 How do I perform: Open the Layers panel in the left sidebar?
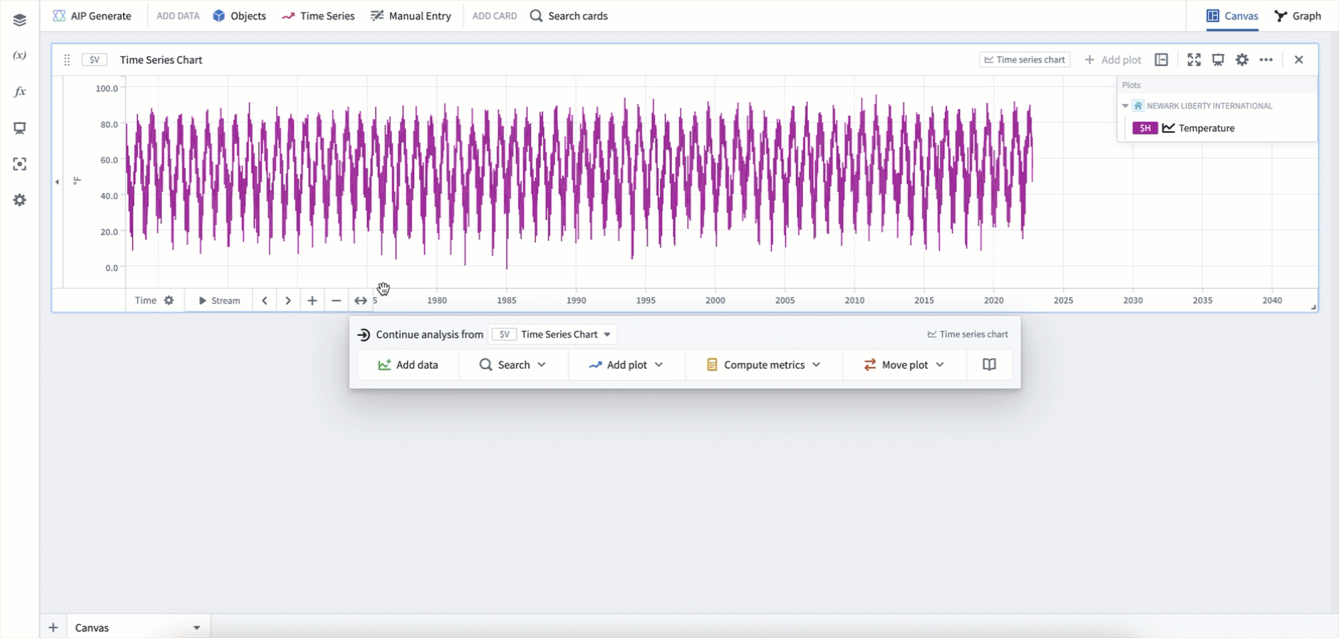19,19
